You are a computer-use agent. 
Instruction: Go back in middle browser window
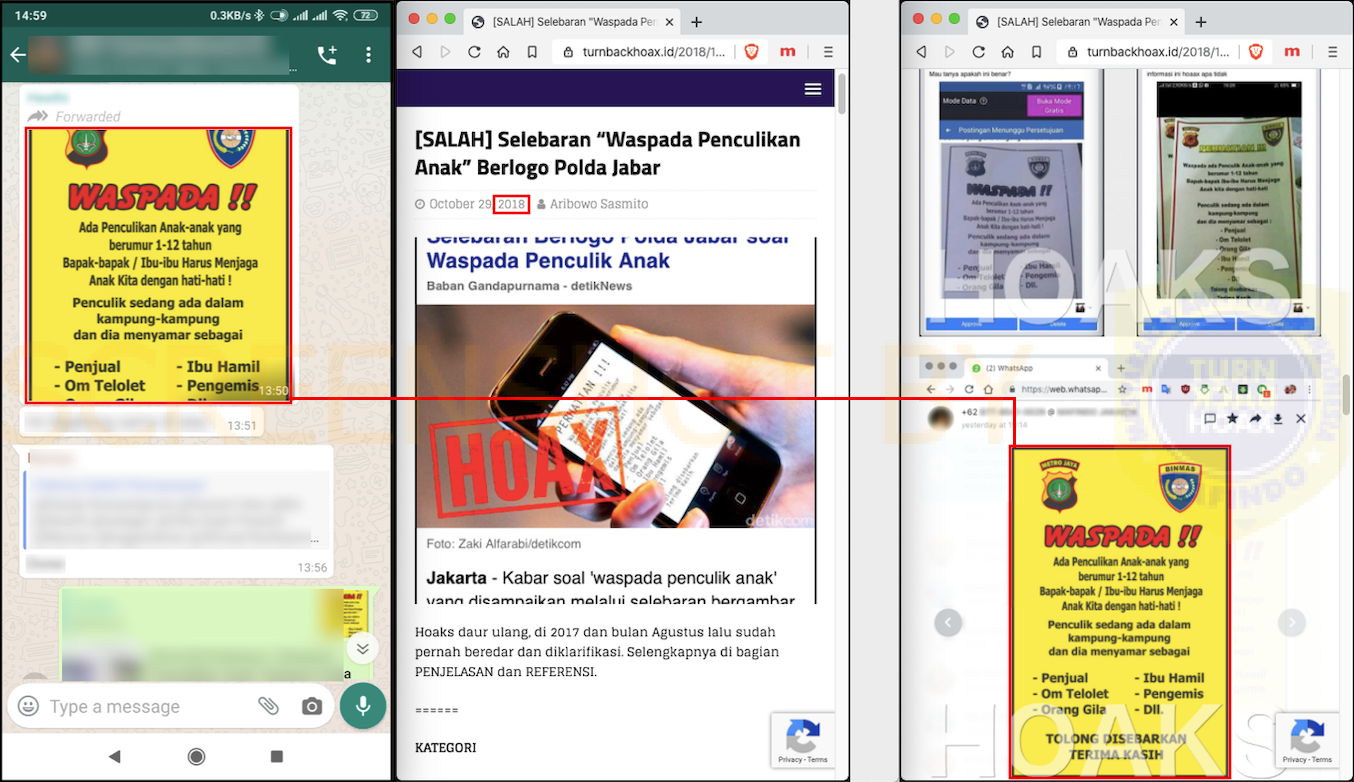click(417, 52)
